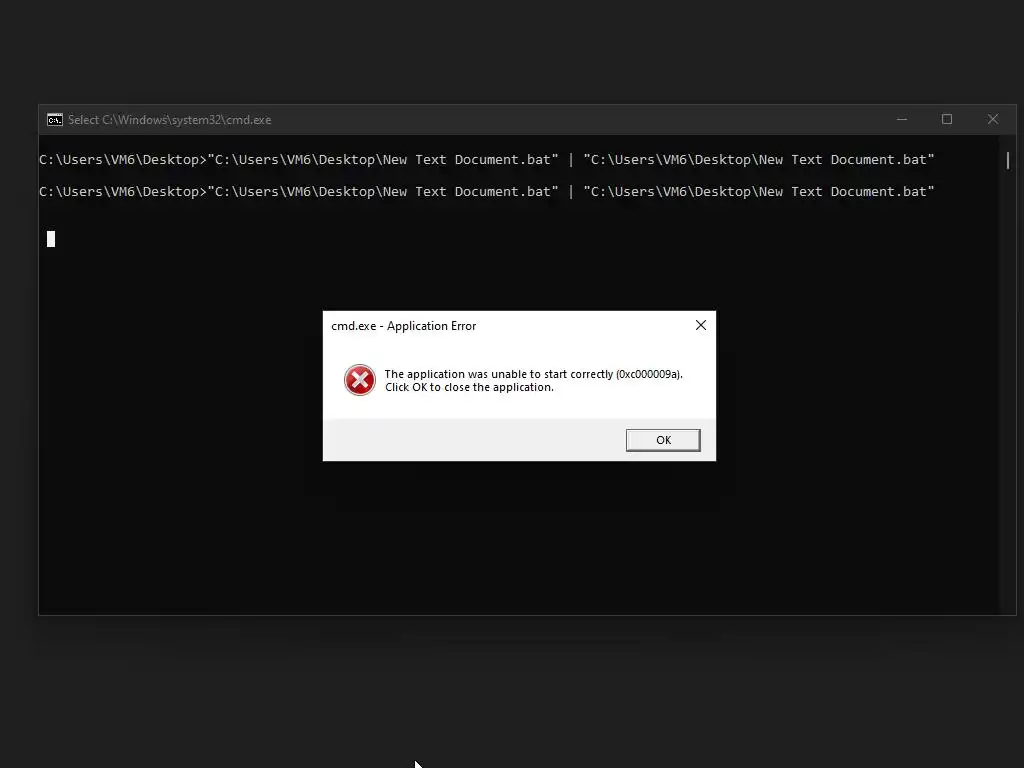Click the first command prompt line path
1024x768 pixels.
pos(123,159)
